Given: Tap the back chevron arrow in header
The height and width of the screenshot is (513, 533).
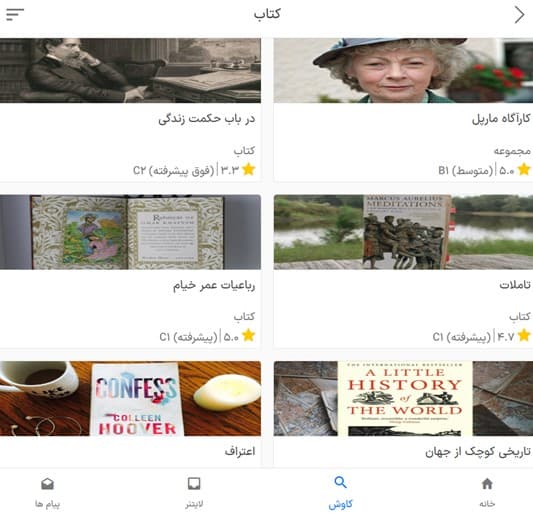Looking at the screenshot, I should pyautogui.click(x=519, y=15).
